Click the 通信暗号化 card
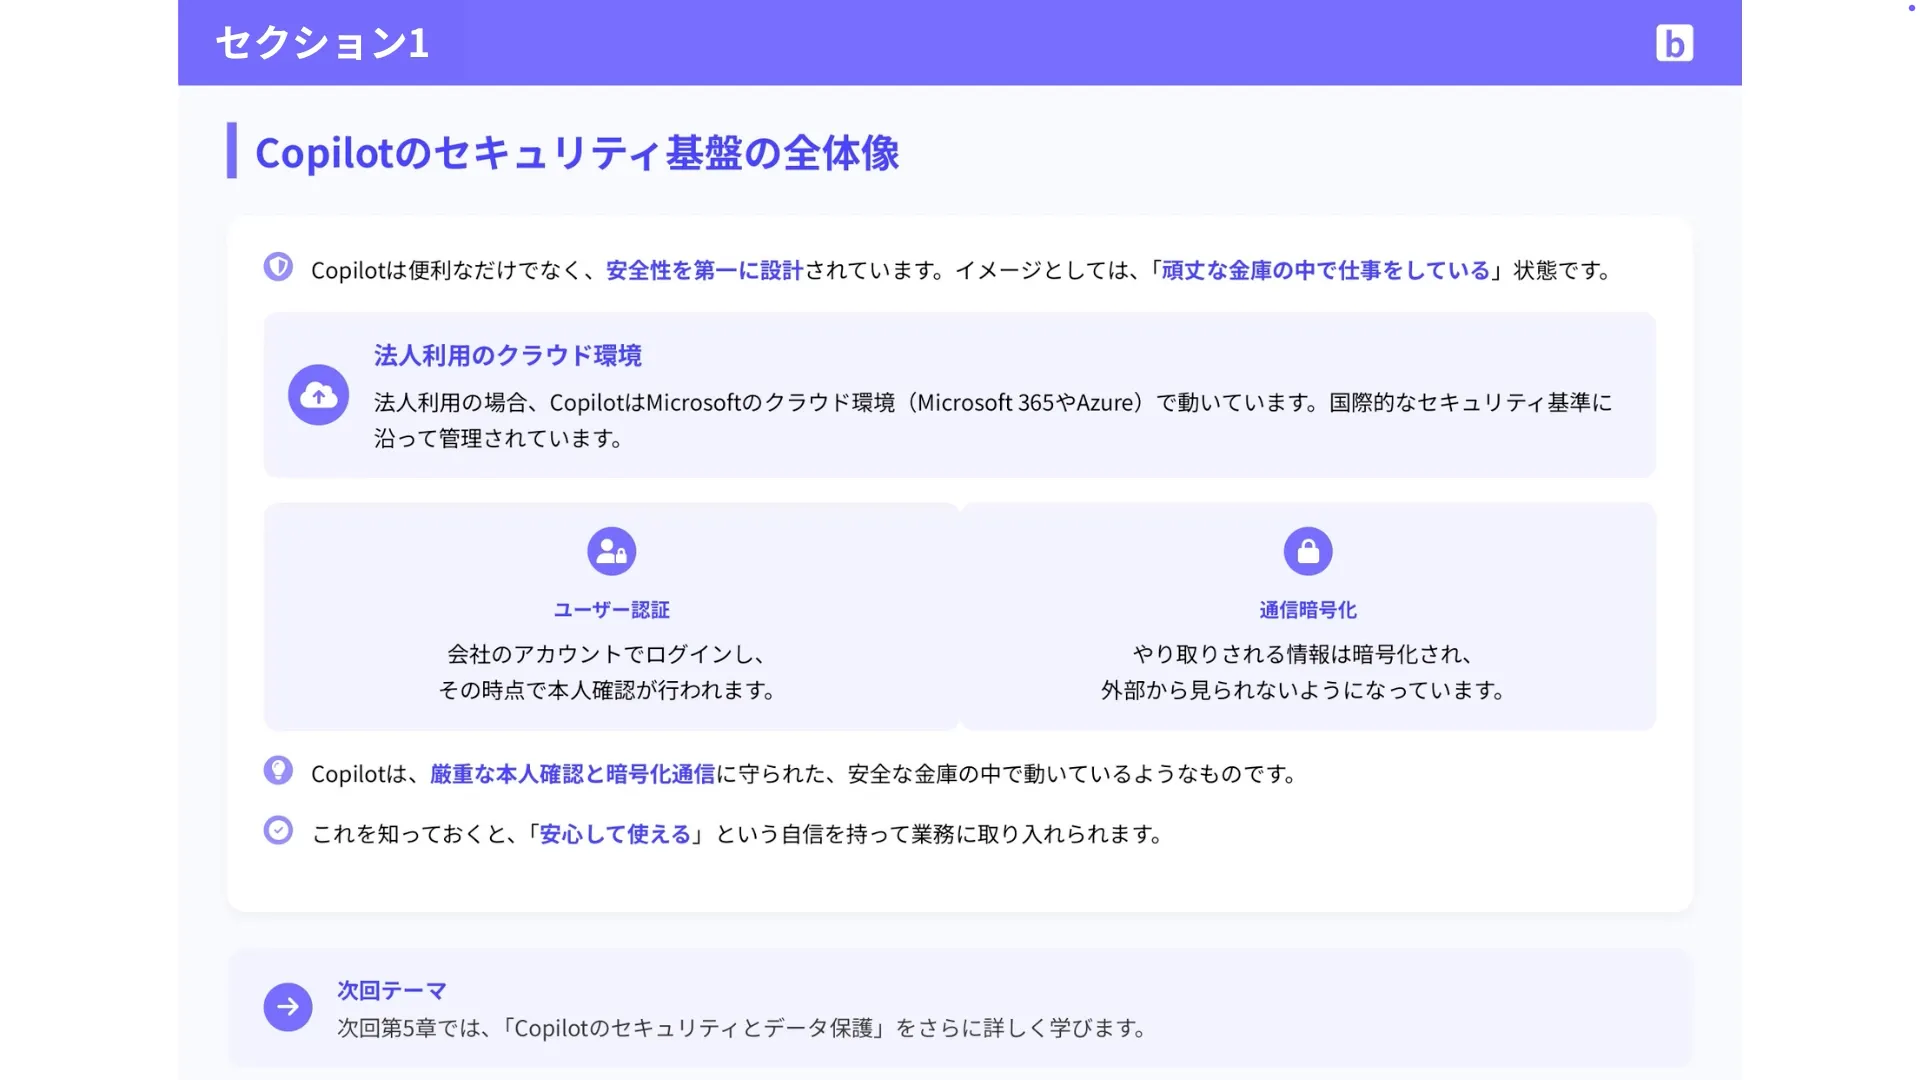Image resolution: width=1920 pixels, height=1080 pixels. tap(1308, 617)
